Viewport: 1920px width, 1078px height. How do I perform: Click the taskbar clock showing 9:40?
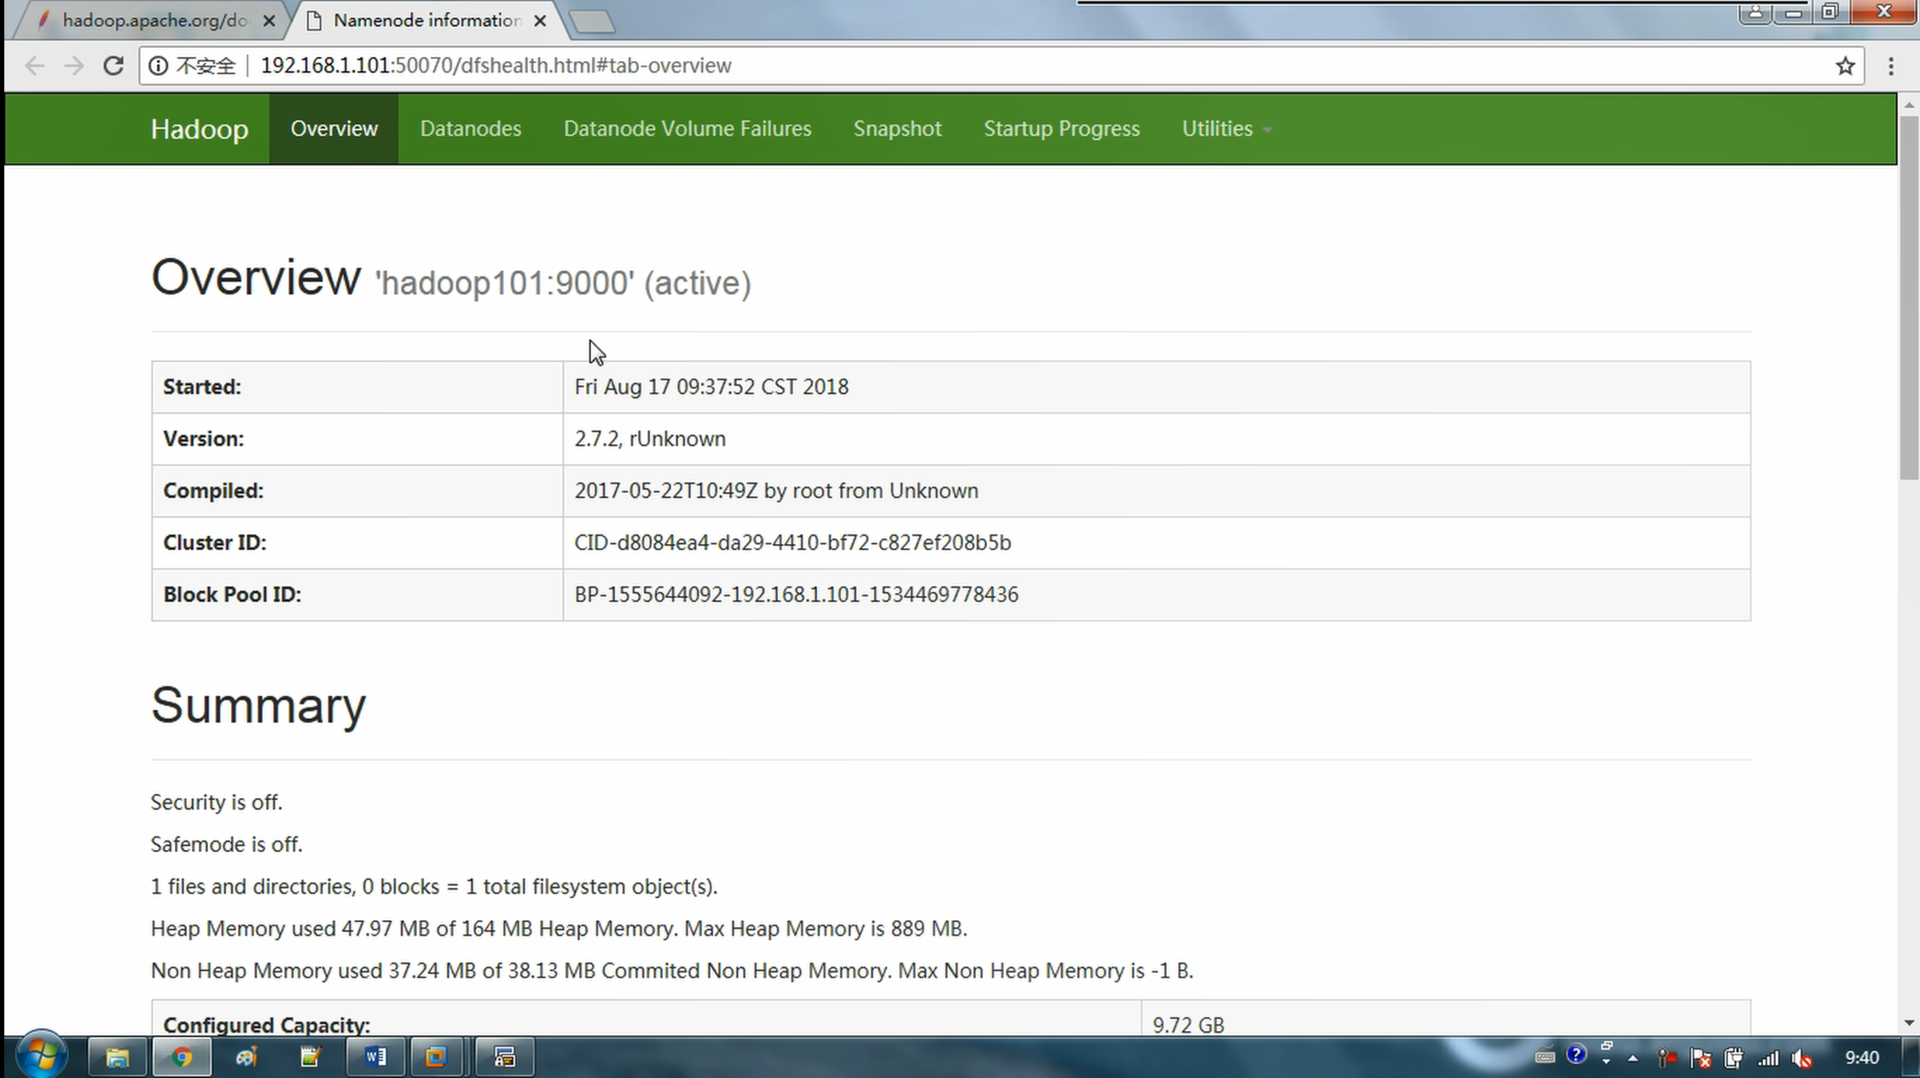pos(1862,1058)
